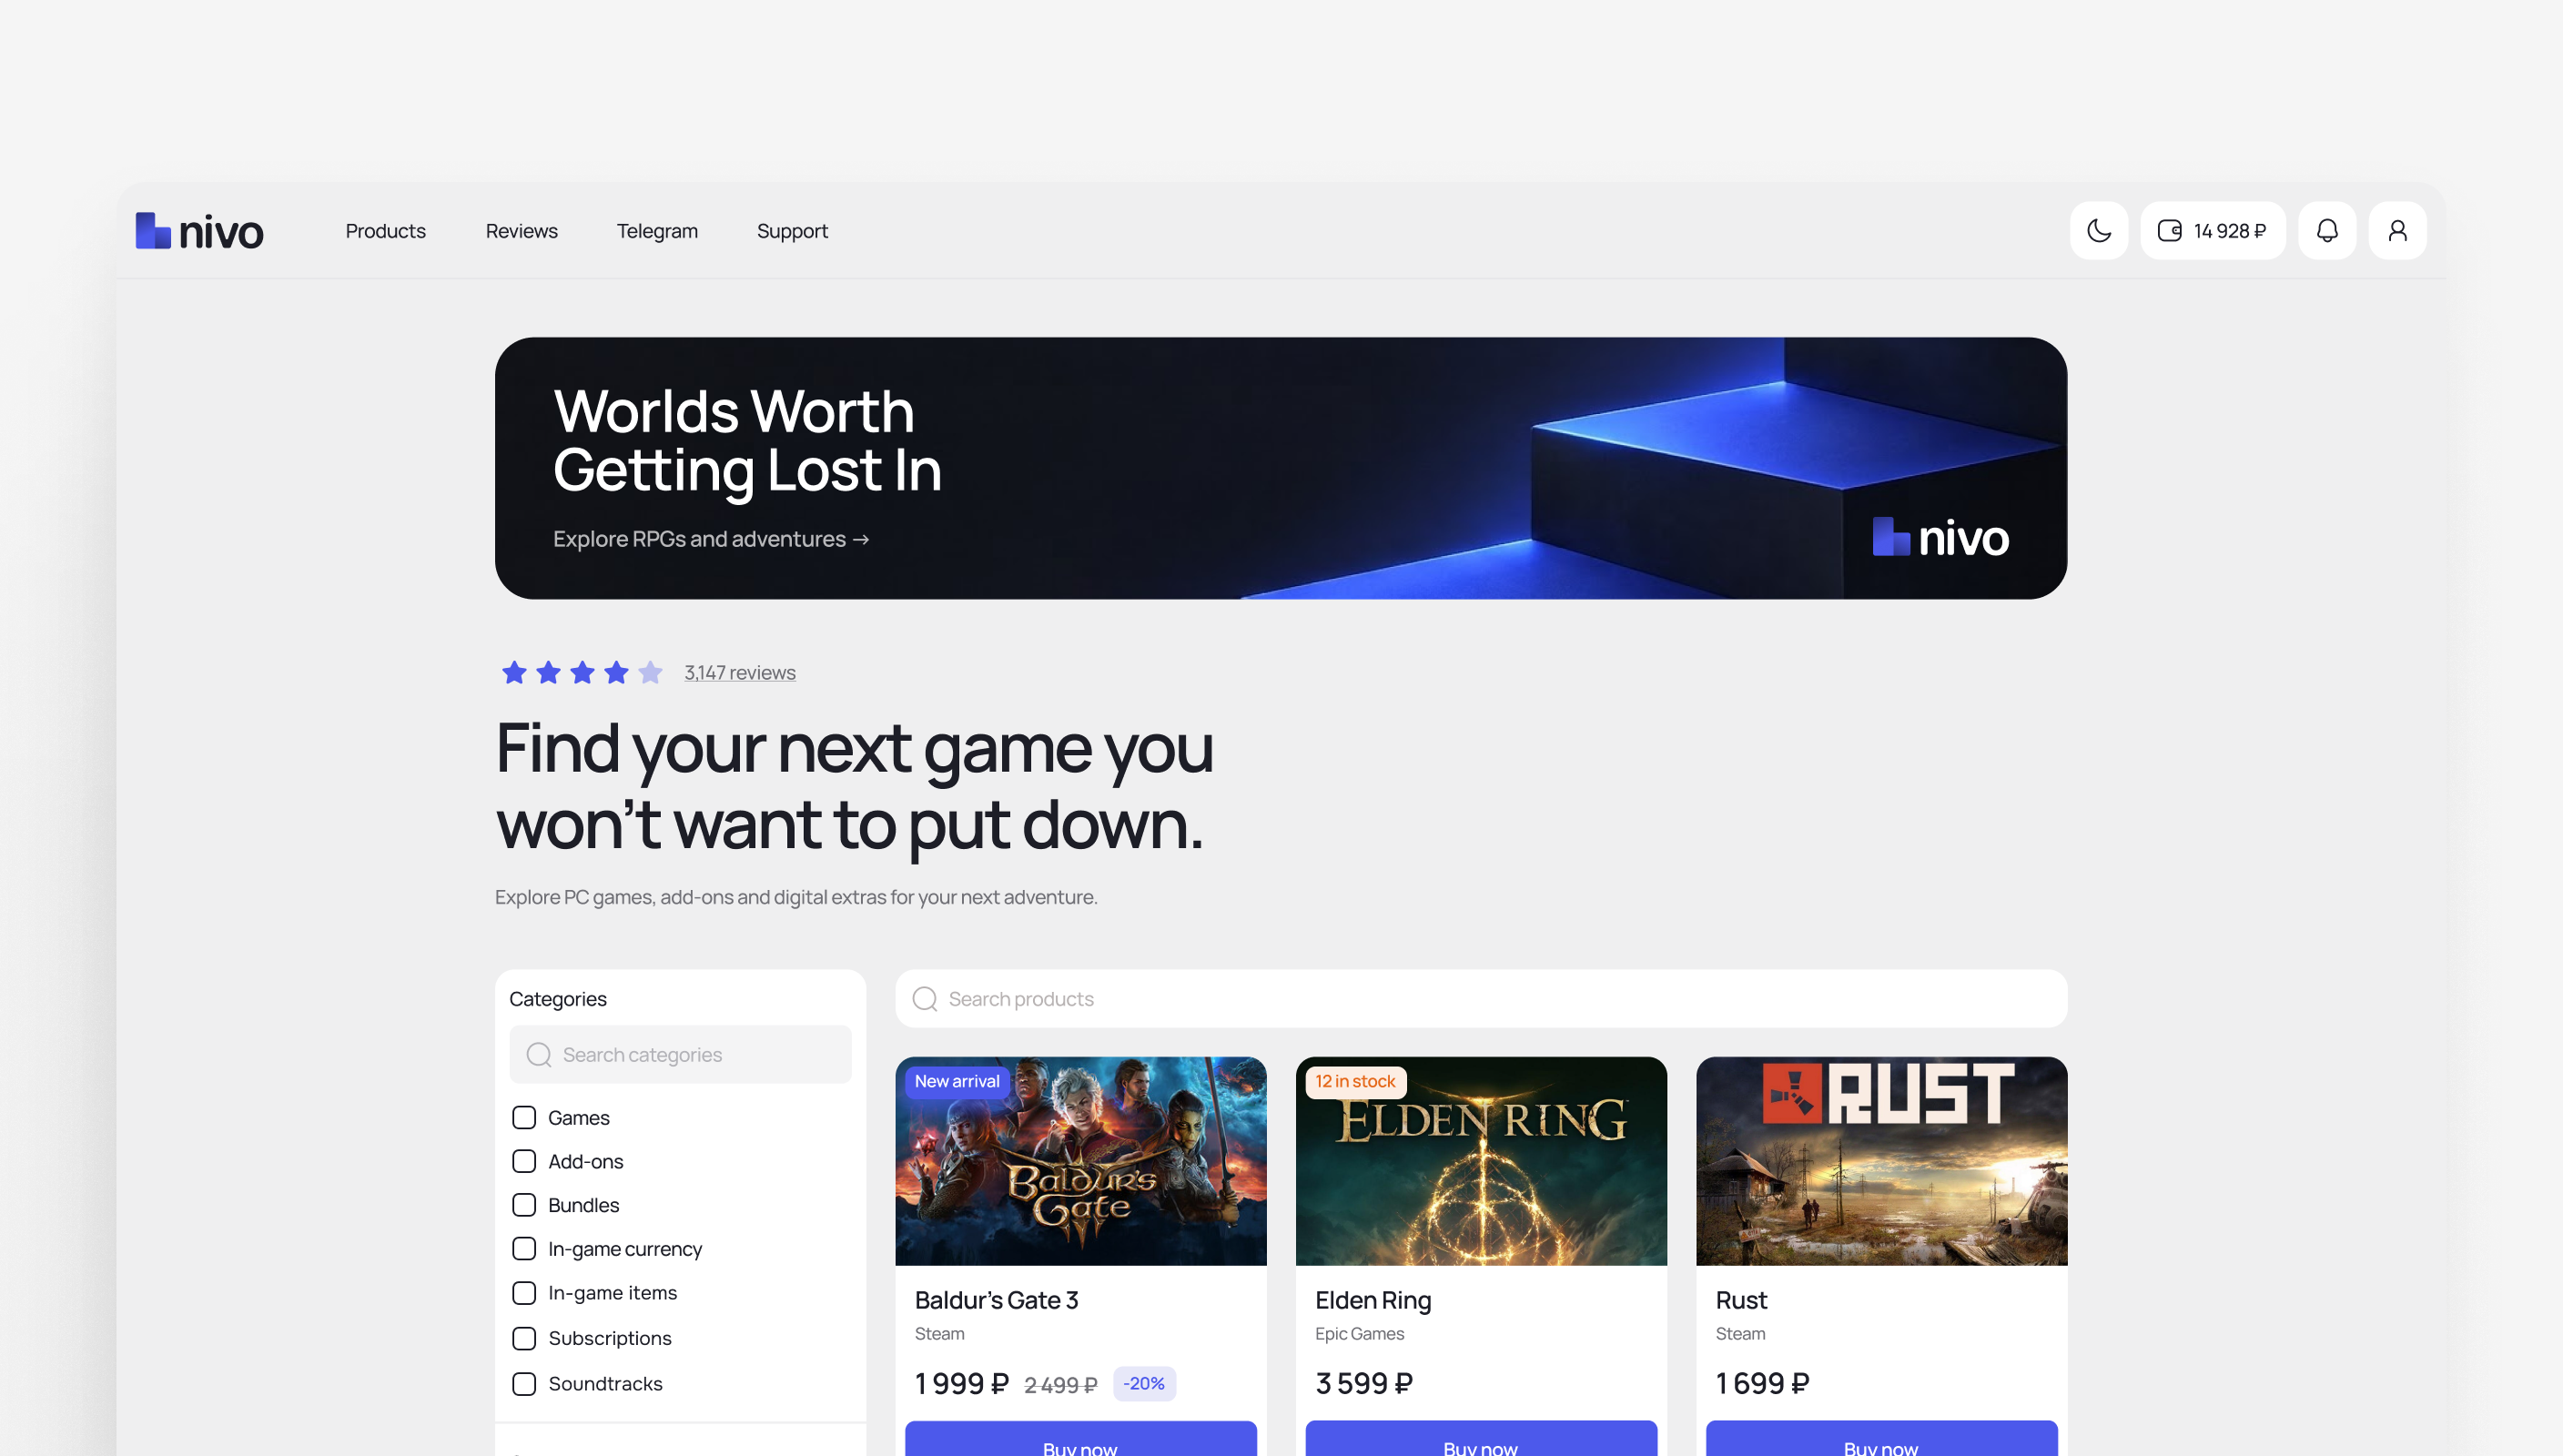Viewport: 2563px width, 1456px height.
Task: Click the Epic Games platform label
Action: coord(1359,1334)
